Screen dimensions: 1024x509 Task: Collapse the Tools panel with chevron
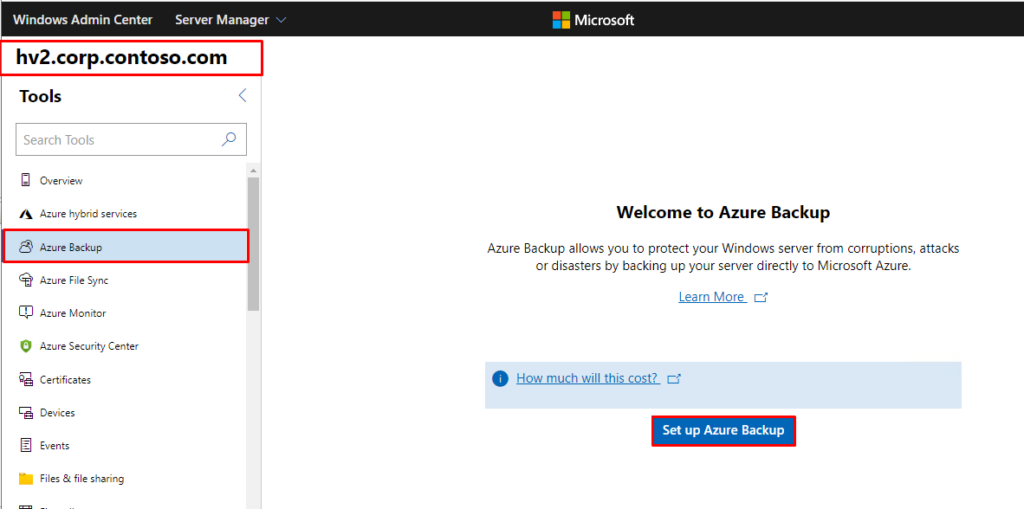[x=242, y=96]
